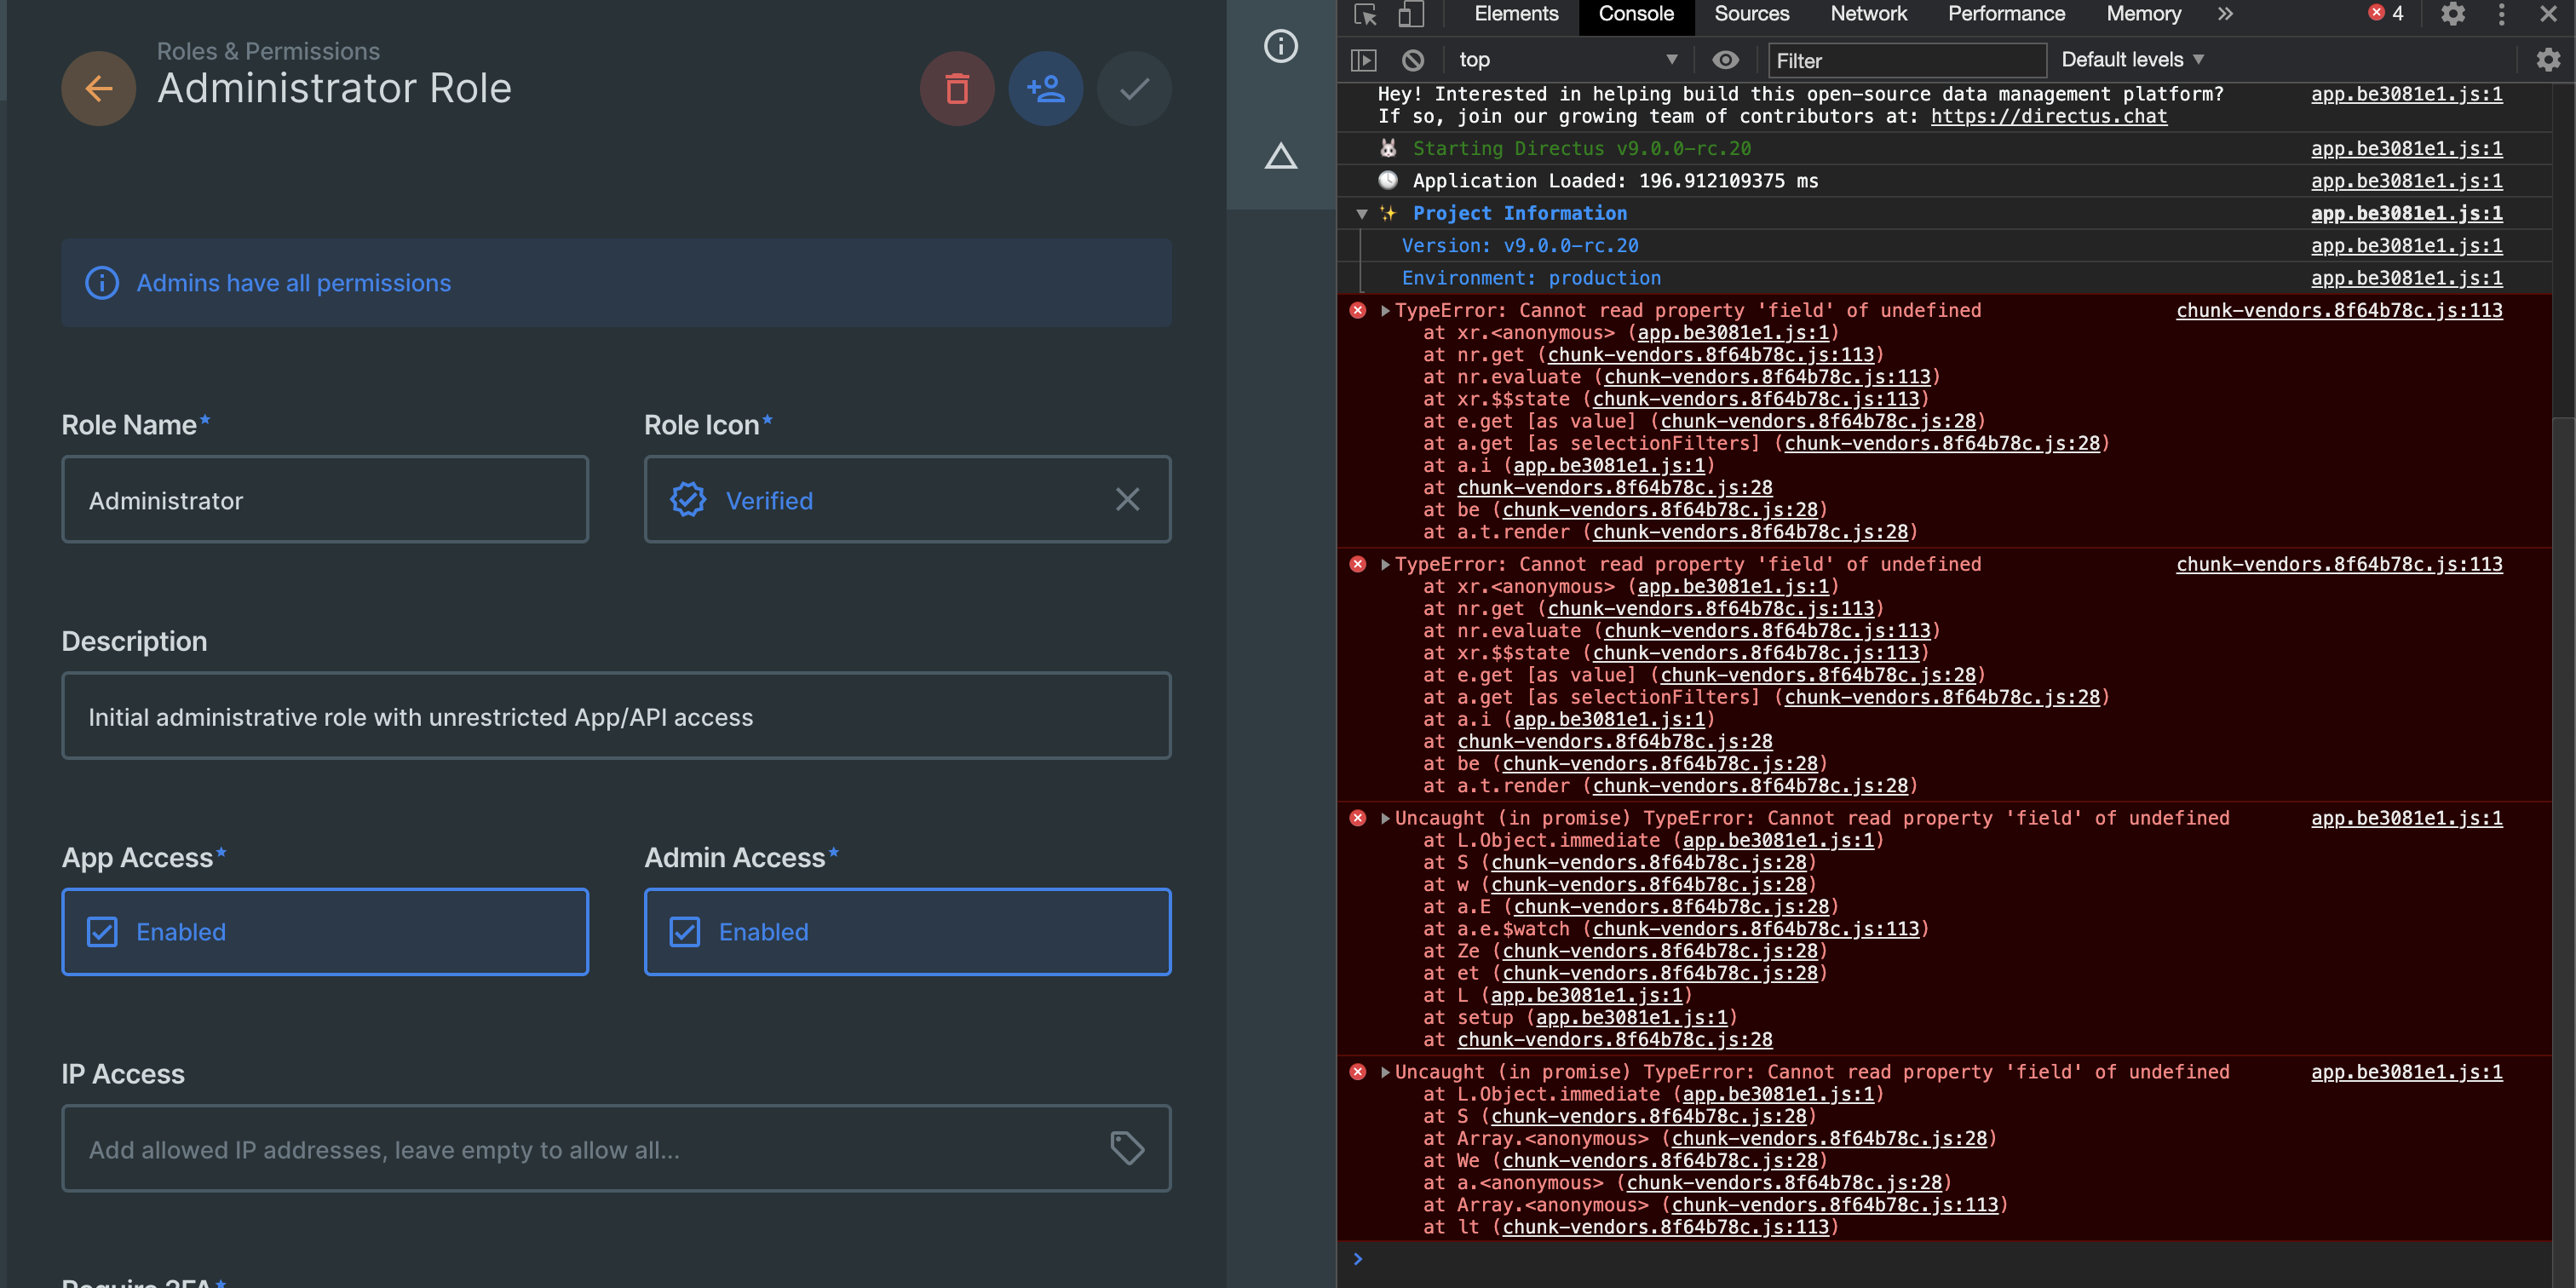
Task: Disable Admin Access checkbox
Action: (686, 931)
